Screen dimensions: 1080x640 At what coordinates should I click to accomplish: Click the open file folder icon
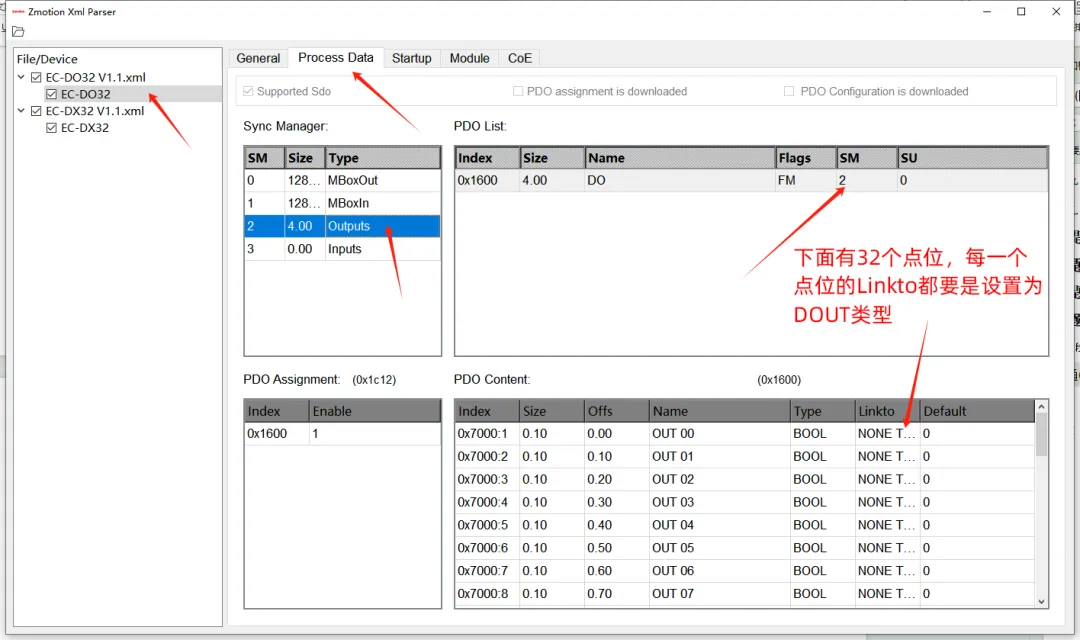point(19,32)
